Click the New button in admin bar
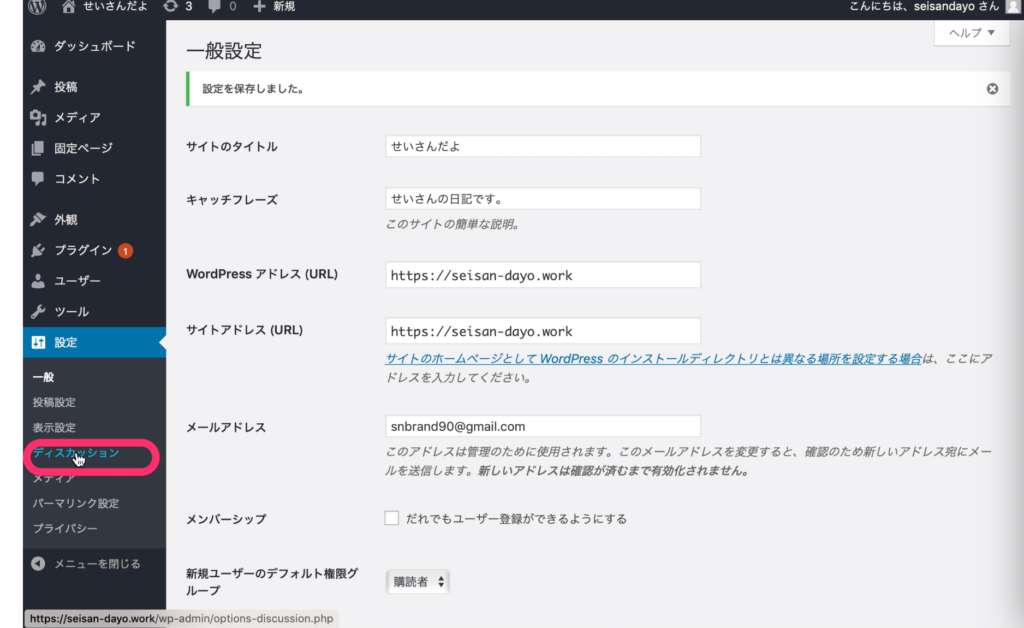Screen dimensions: 1024x628 click(274, 7)
